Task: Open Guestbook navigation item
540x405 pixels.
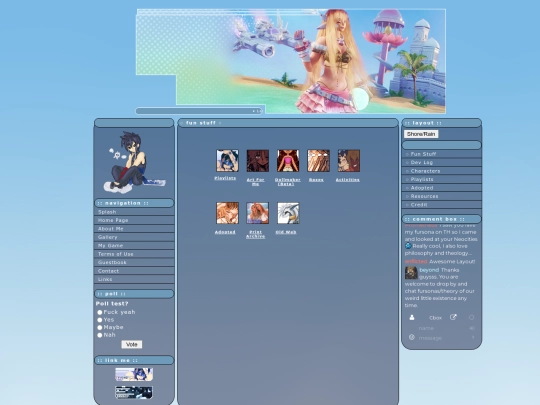Action: click(134, 262)
